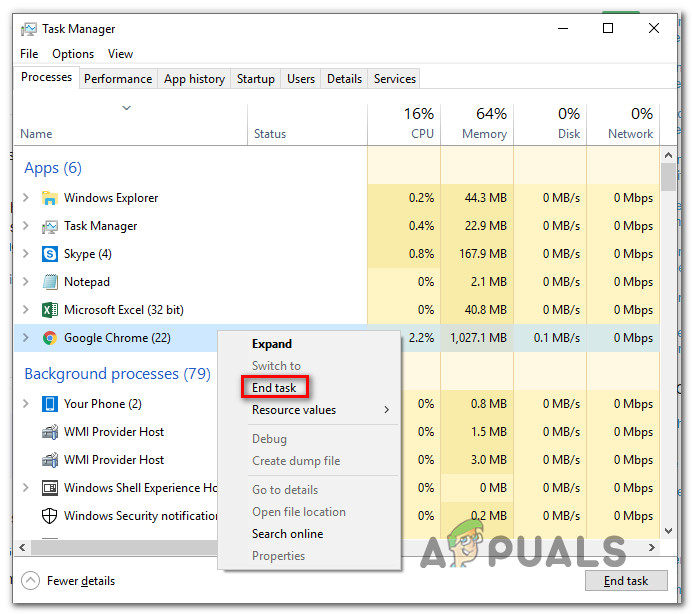Click the Fewer details link
The height and width of the screenshot is (614, 692).
point(81,581)
